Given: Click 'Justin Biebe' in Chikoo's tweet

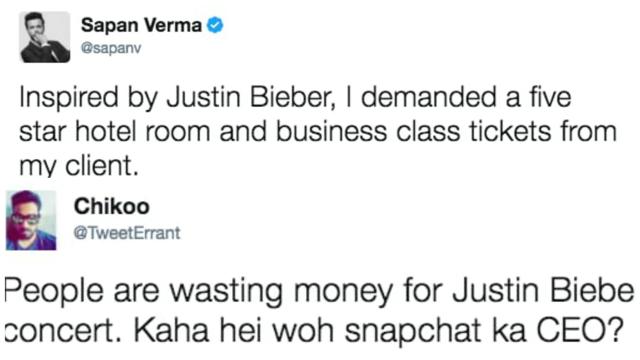Looking at the screenshot, I should coord(543,291).
